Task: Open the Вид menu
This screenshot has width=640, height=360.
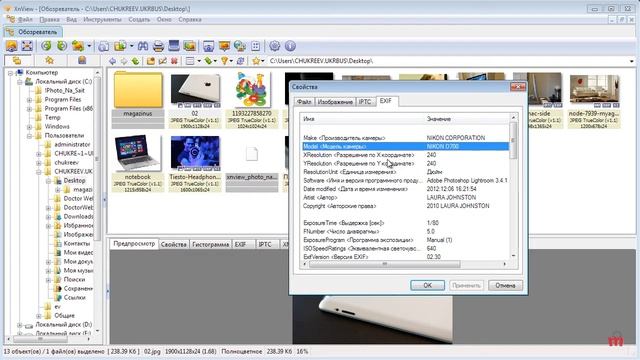Action: pyautogui.click(x=71, y=19)
